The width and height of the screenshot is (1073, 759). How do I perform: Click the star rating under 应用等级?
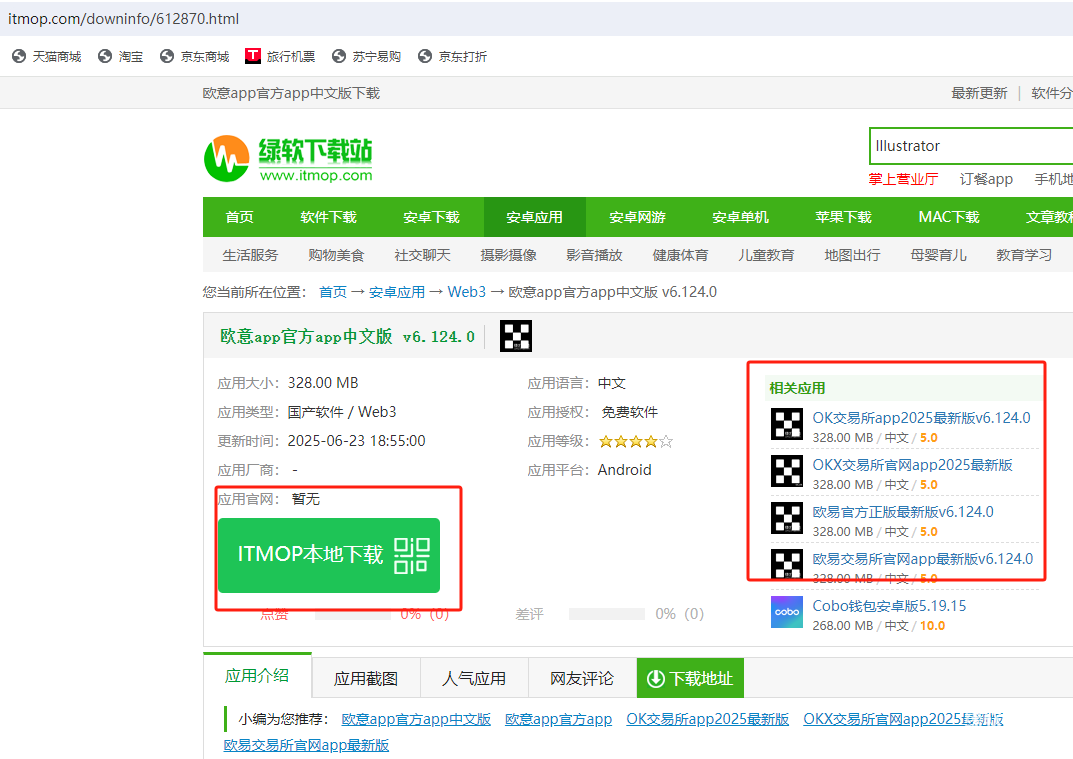point(635,441)
